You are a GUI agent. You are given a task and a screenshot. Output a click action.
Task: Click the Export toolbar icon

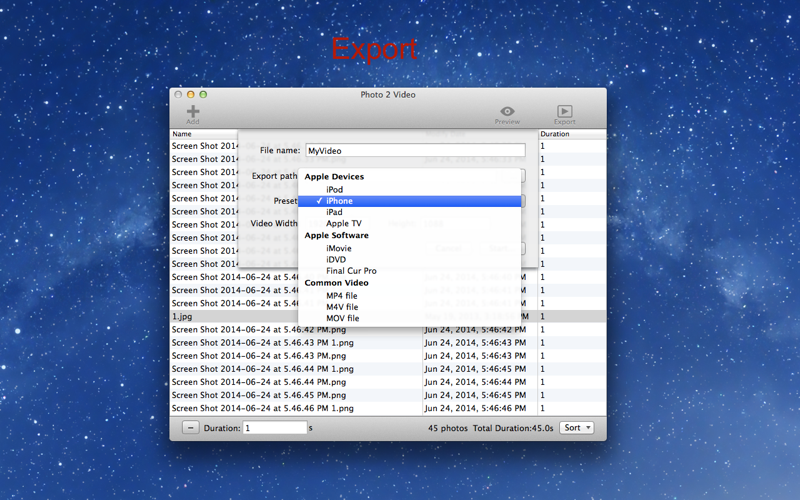564,111
